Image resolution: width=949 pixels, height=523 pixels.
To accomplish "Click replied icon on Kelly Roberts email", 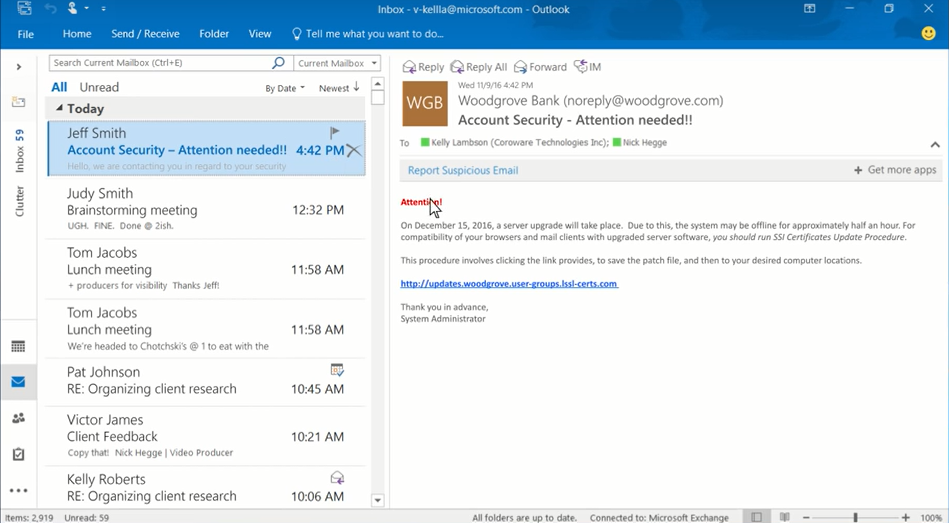I will click(x=337, y=478).
